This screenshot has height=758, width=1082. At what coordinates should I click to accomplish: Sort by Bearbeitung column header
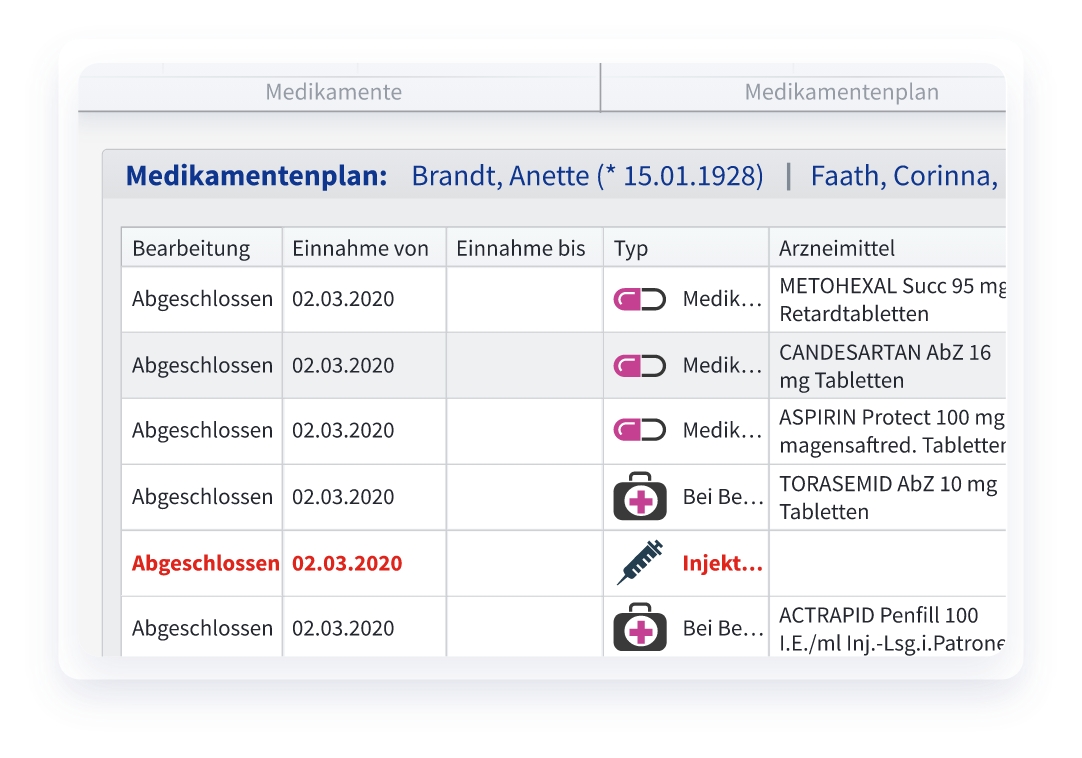191,248
